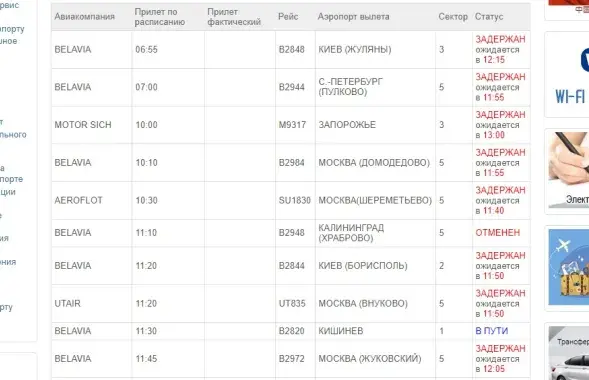Click the Прилет по расписанию column header

[160, 17]
